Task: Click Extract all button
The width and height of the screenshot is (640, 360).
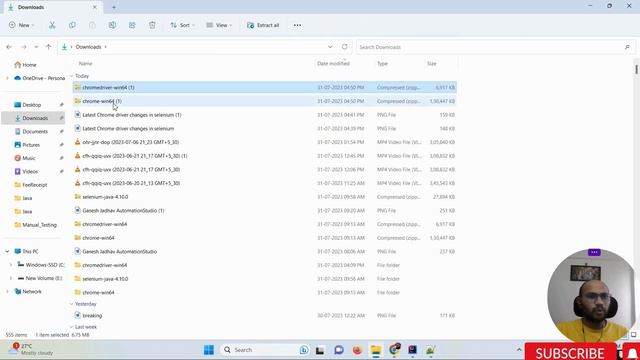Action: click(x=263, y=25)
